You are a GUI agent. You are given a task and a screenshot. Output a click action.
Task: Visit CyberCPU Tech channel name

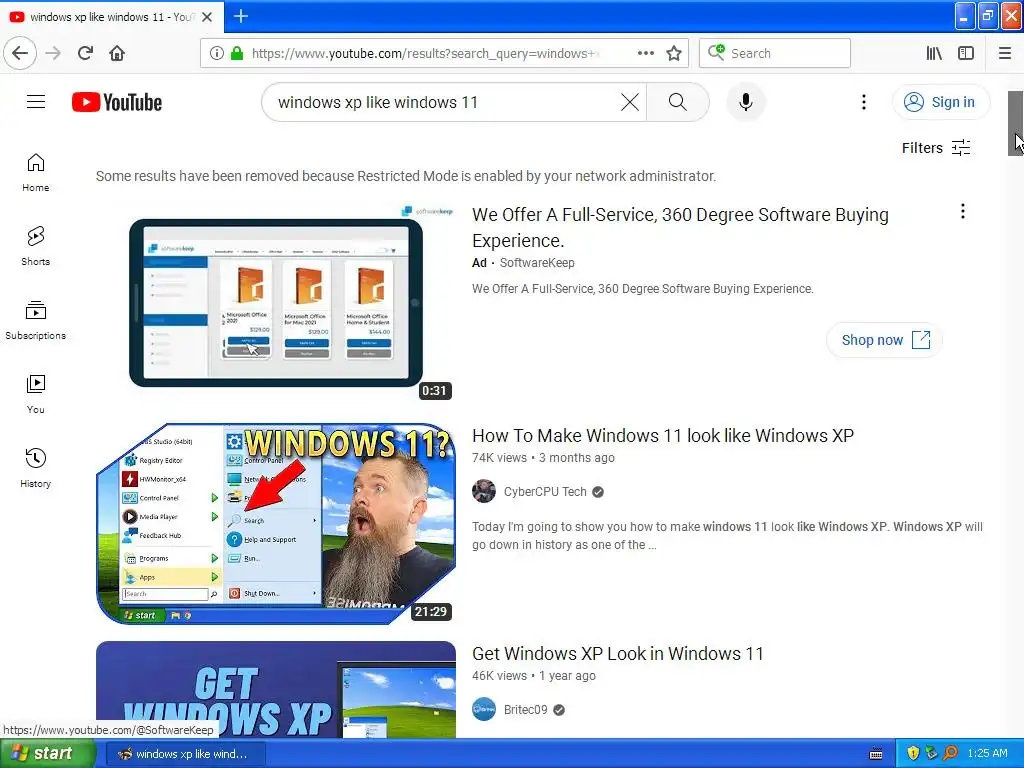pyautogui.click(x=545, y=492)
